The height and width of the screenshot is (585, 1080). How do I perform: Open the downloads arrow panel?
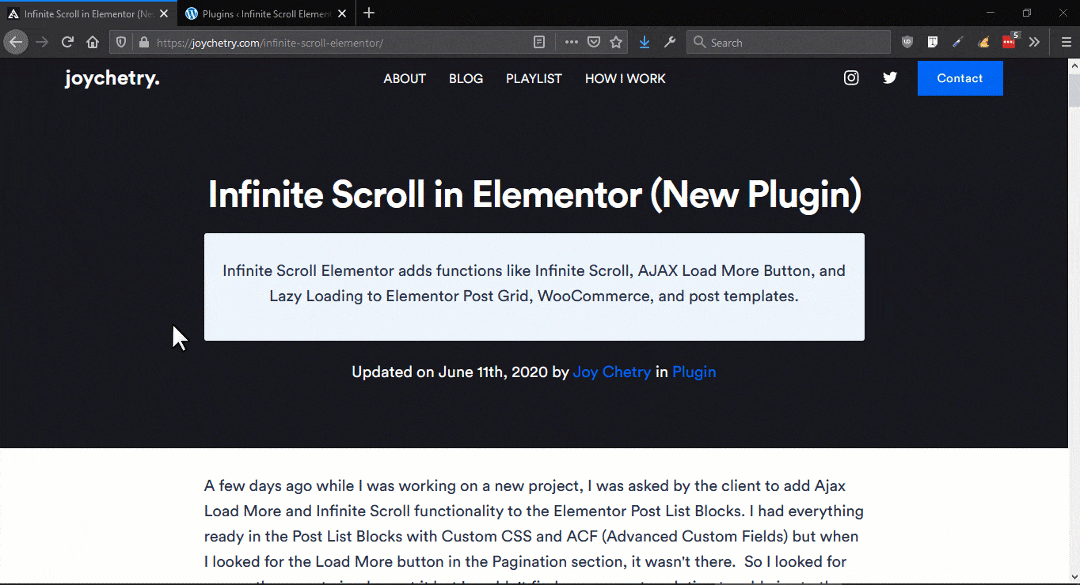(644, 42)
